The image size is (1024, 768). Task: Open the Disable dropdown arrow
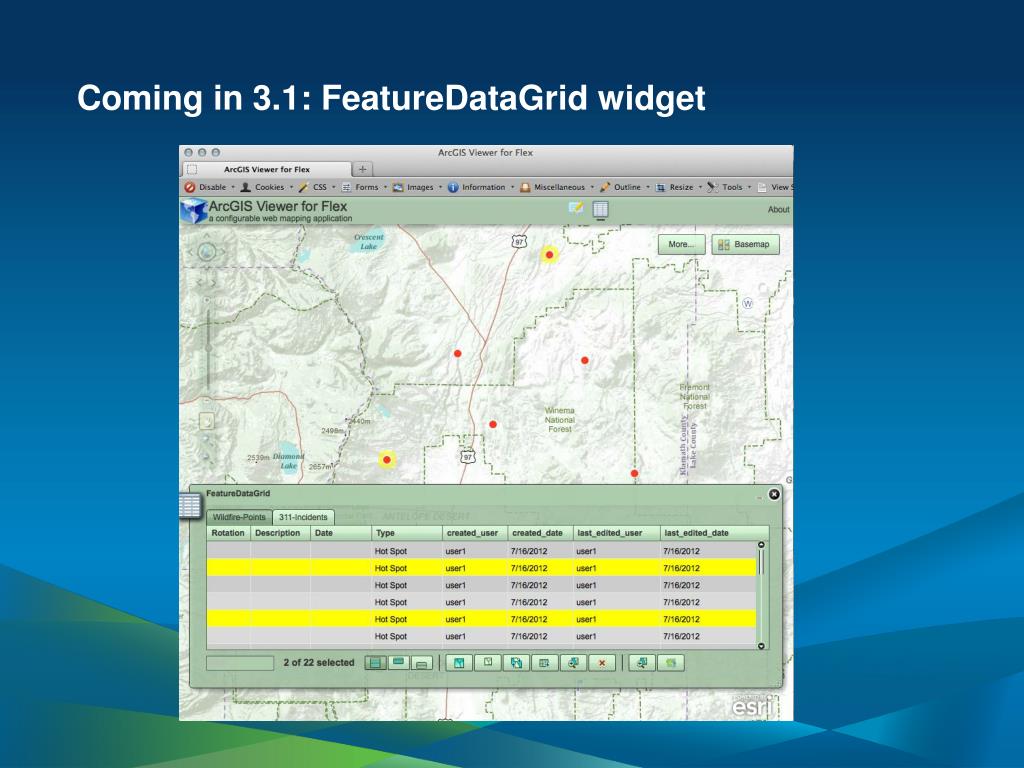[232, 187]
